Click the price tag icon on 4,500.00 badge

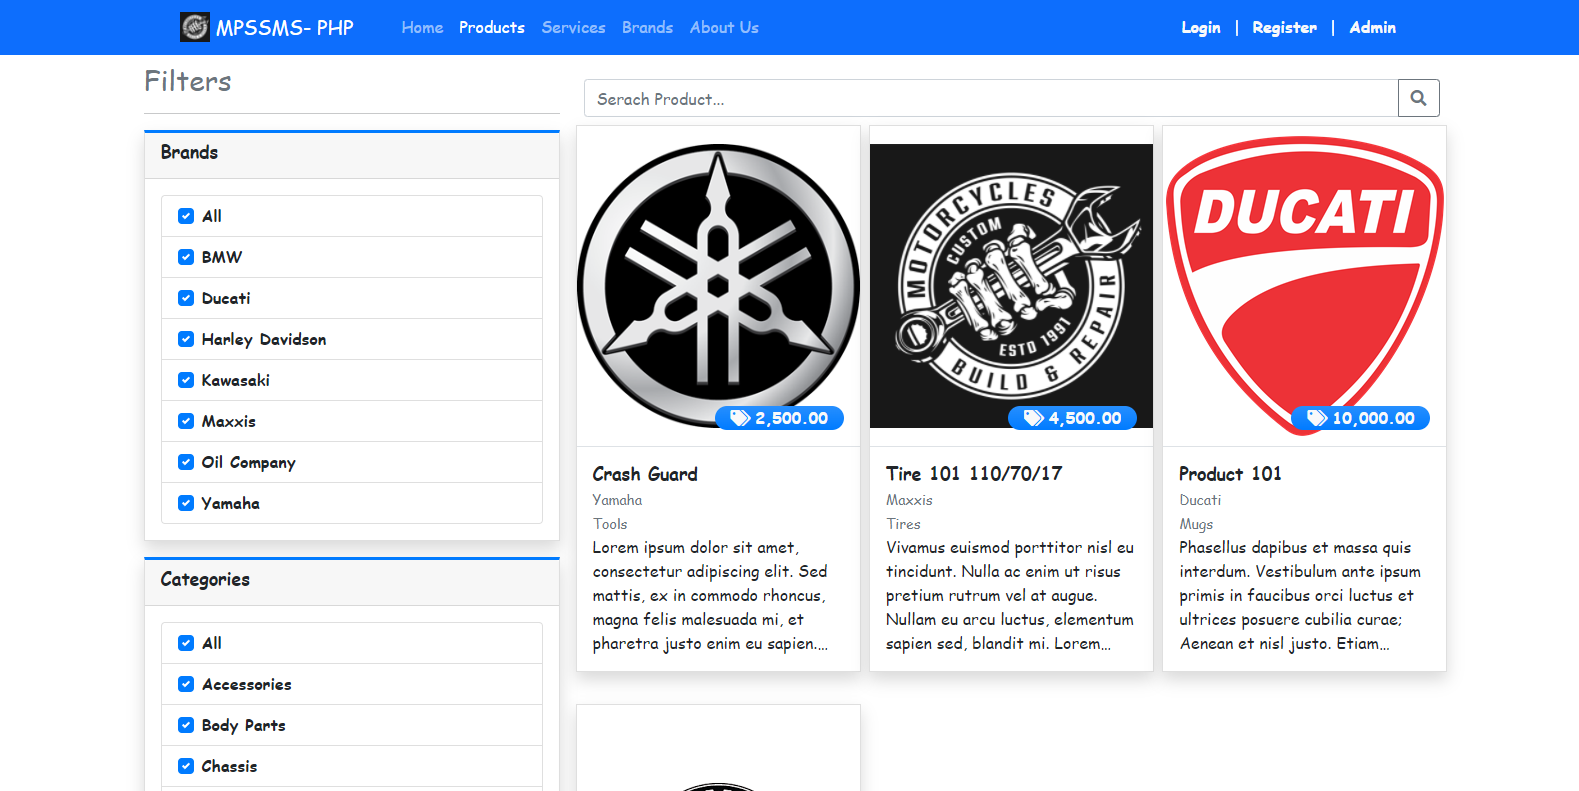[1033, 418]
